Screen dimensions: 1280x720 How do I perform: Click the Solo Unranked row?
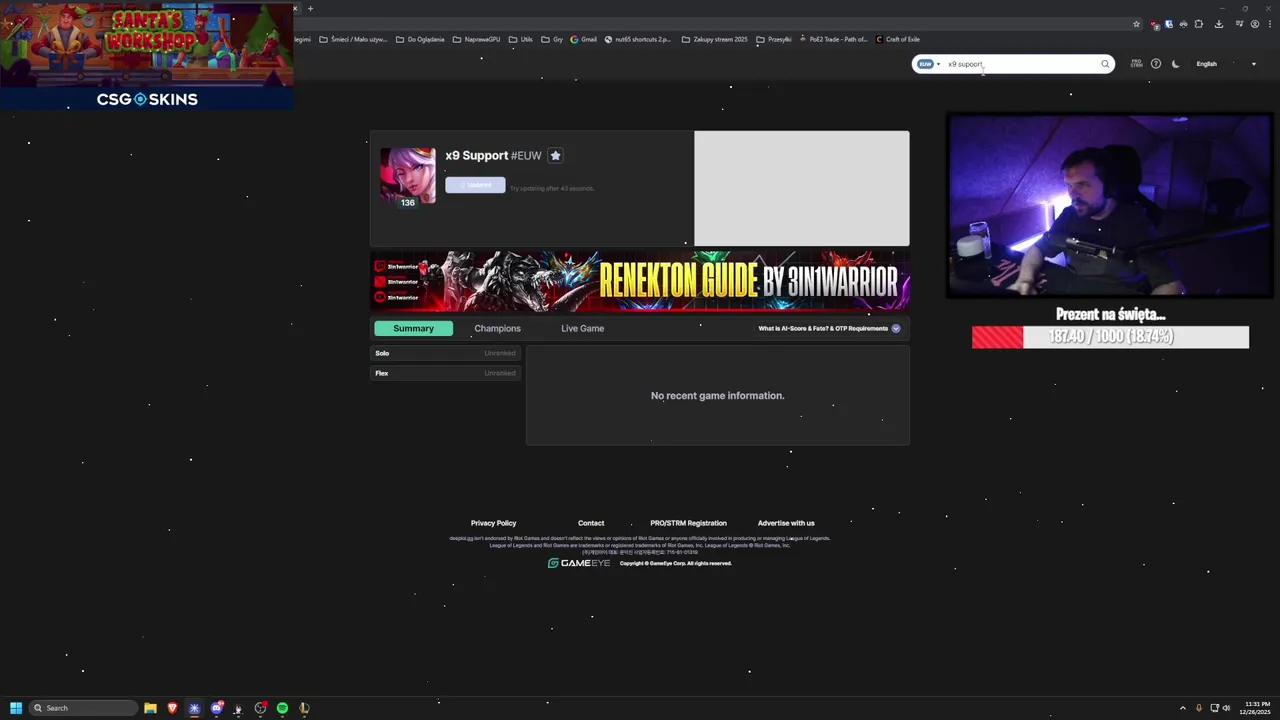pyautogui.click(x=446, y=353)
